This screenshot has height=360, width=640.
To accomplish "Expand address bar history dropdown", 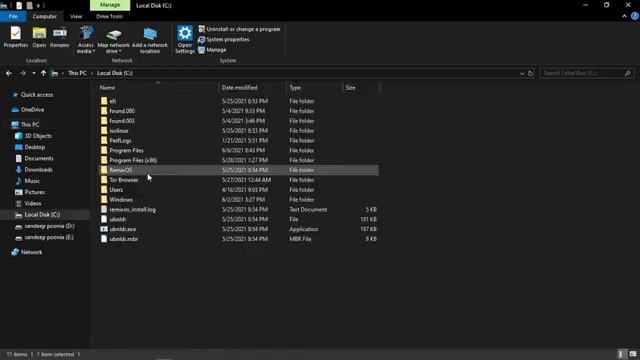I will (522, 73).
